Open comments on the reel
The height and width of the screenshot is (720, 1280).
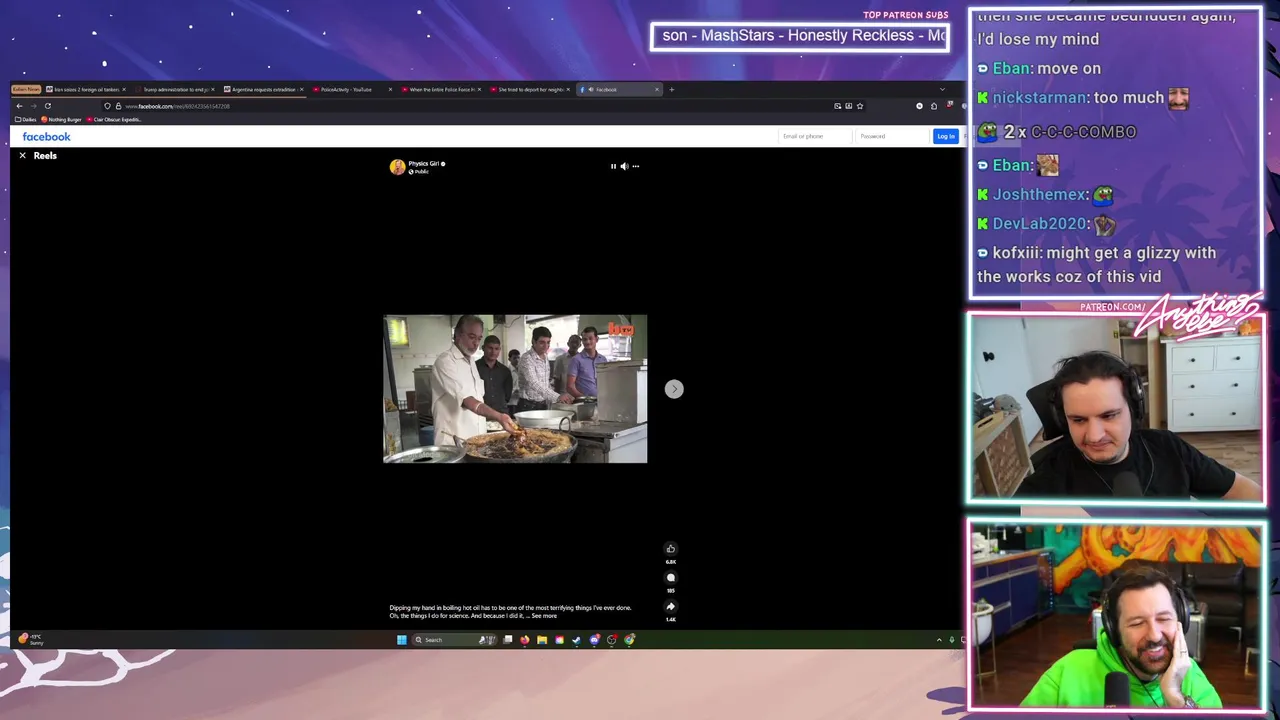click(671, 578)
